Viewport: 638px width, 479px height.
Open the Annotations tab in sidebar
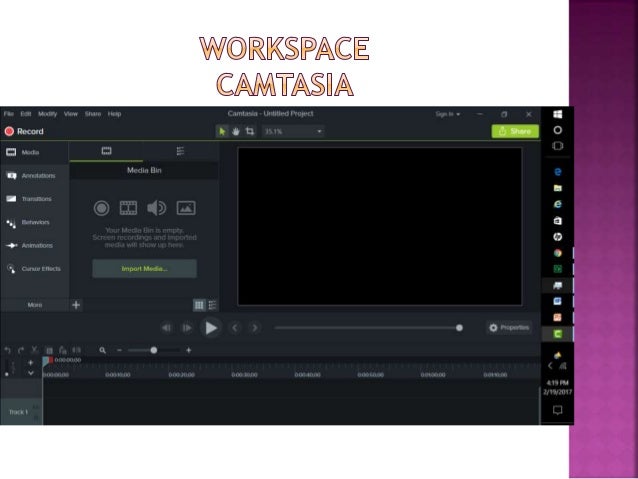pos(35,176)
